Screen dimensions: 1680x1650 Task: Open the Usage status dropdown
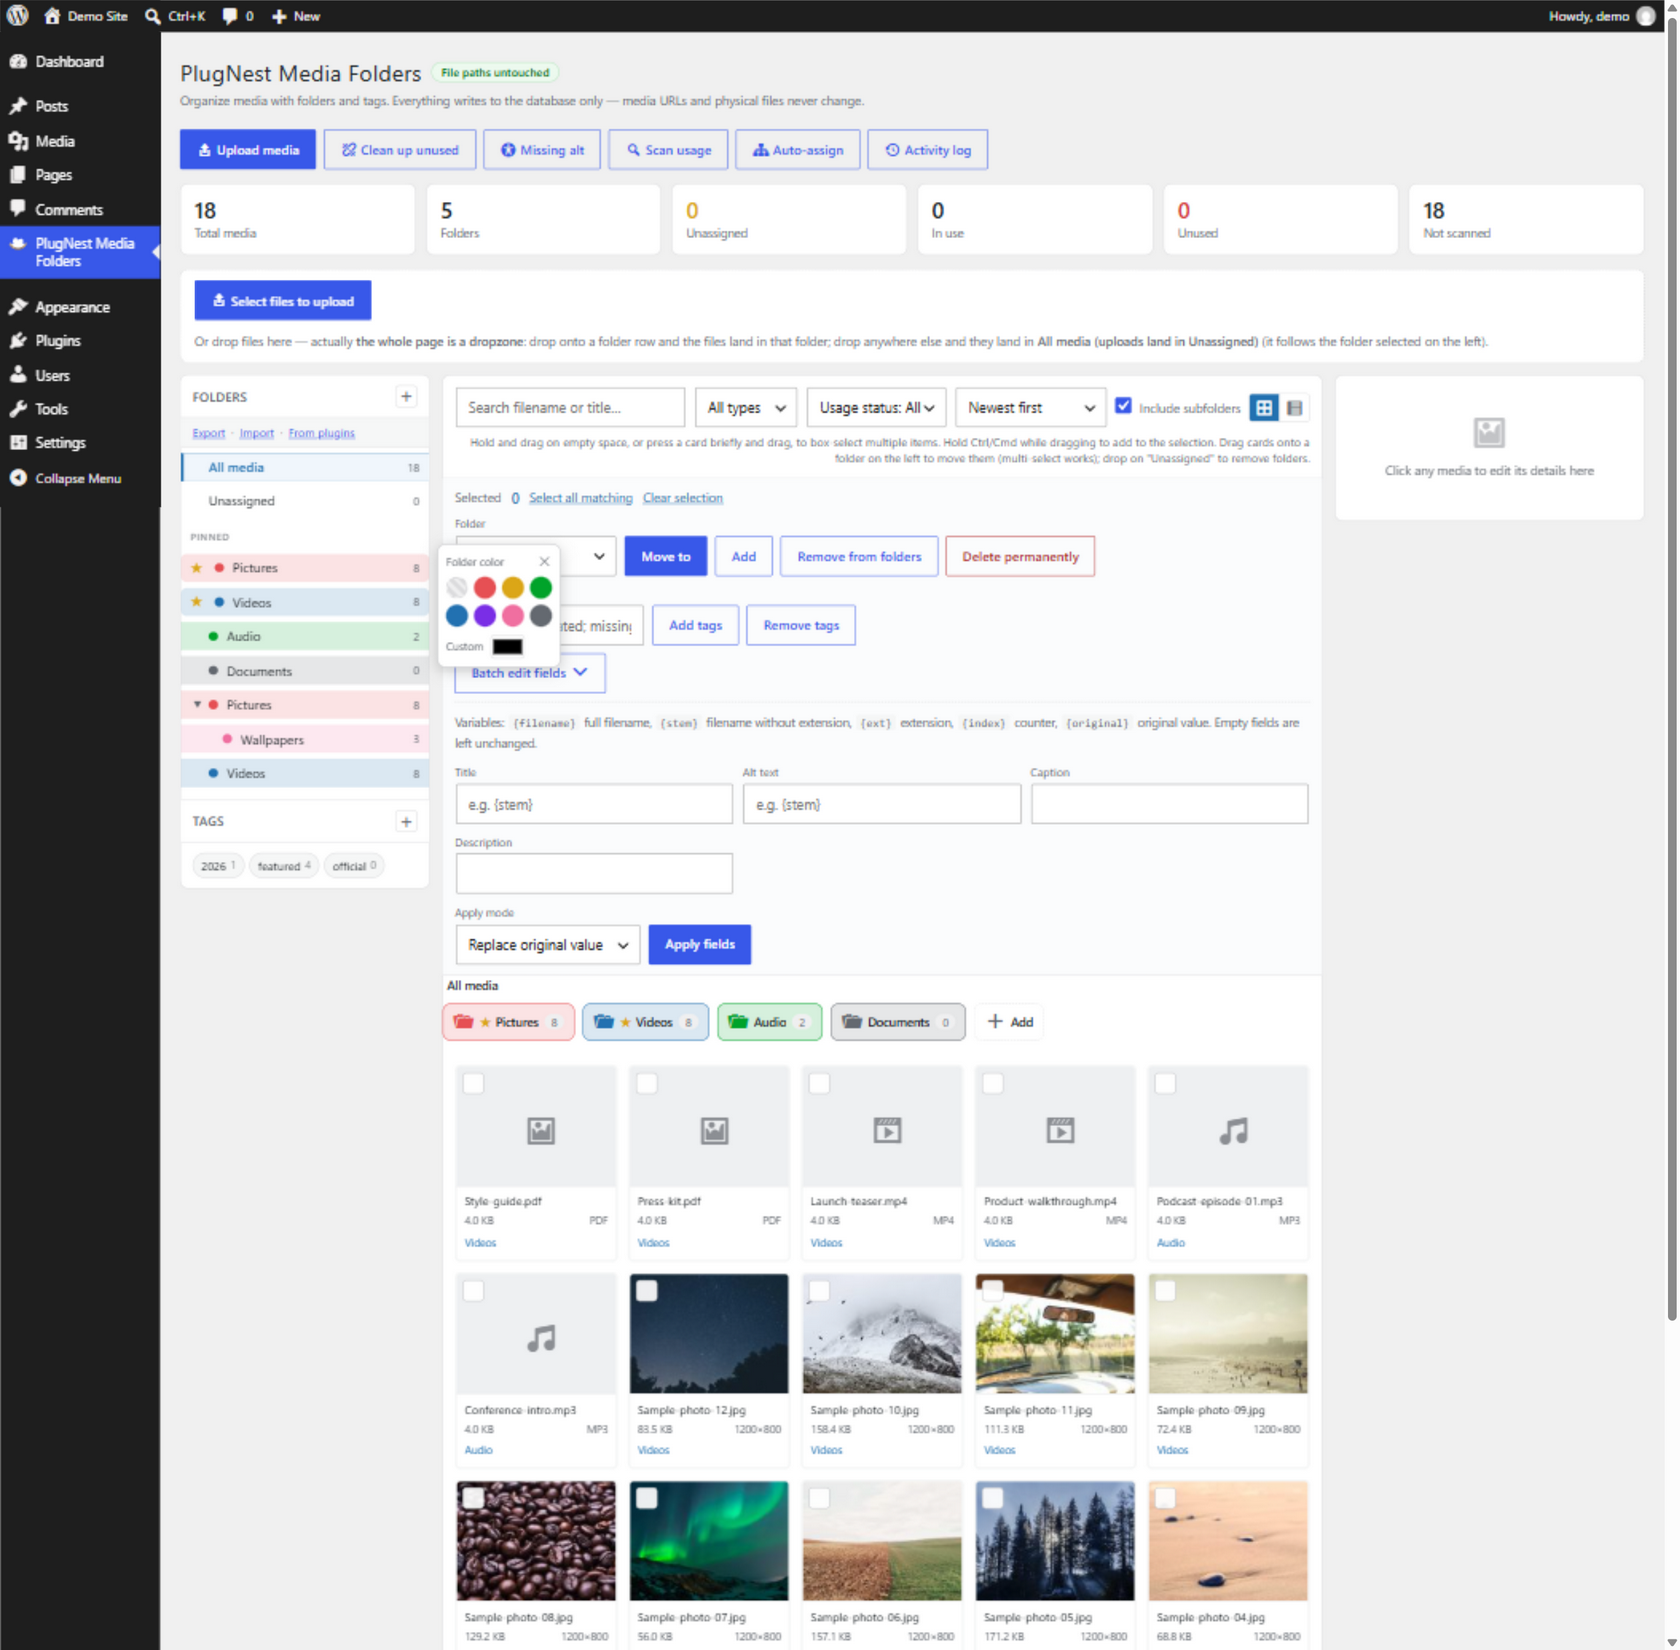point(876,408)
